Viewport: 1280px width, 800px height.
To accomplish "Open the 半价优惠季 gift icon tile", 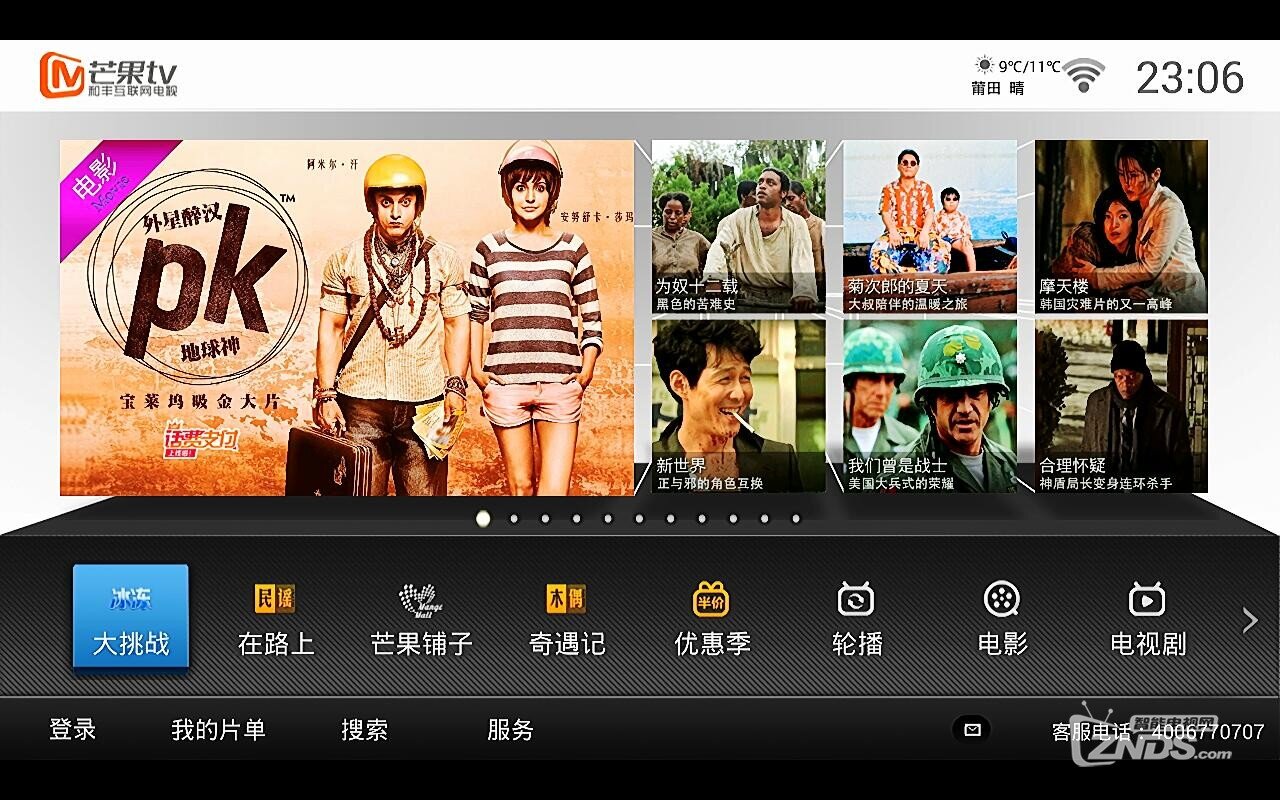I will pyautogui.click(x=711, y=621).
